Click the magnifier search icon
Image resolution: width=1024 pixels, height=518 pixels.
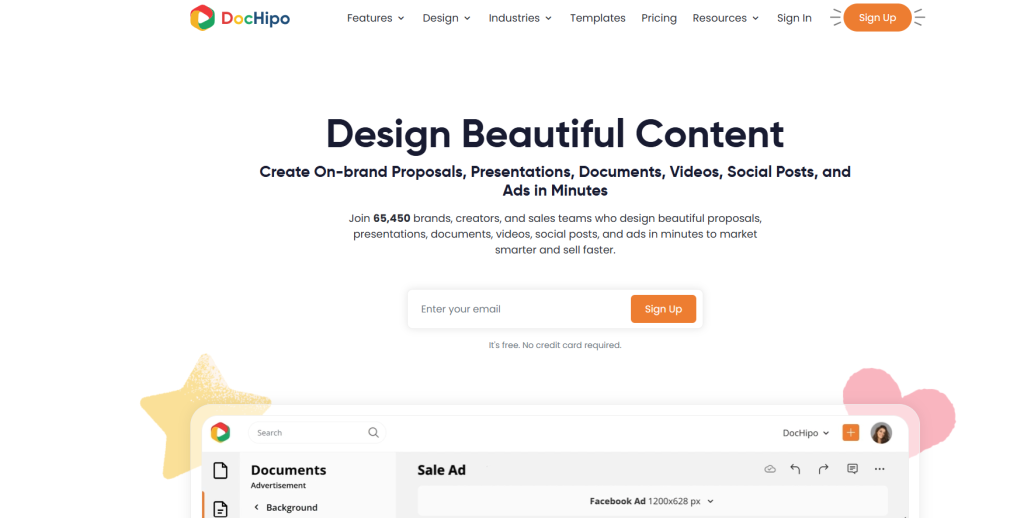374,432
